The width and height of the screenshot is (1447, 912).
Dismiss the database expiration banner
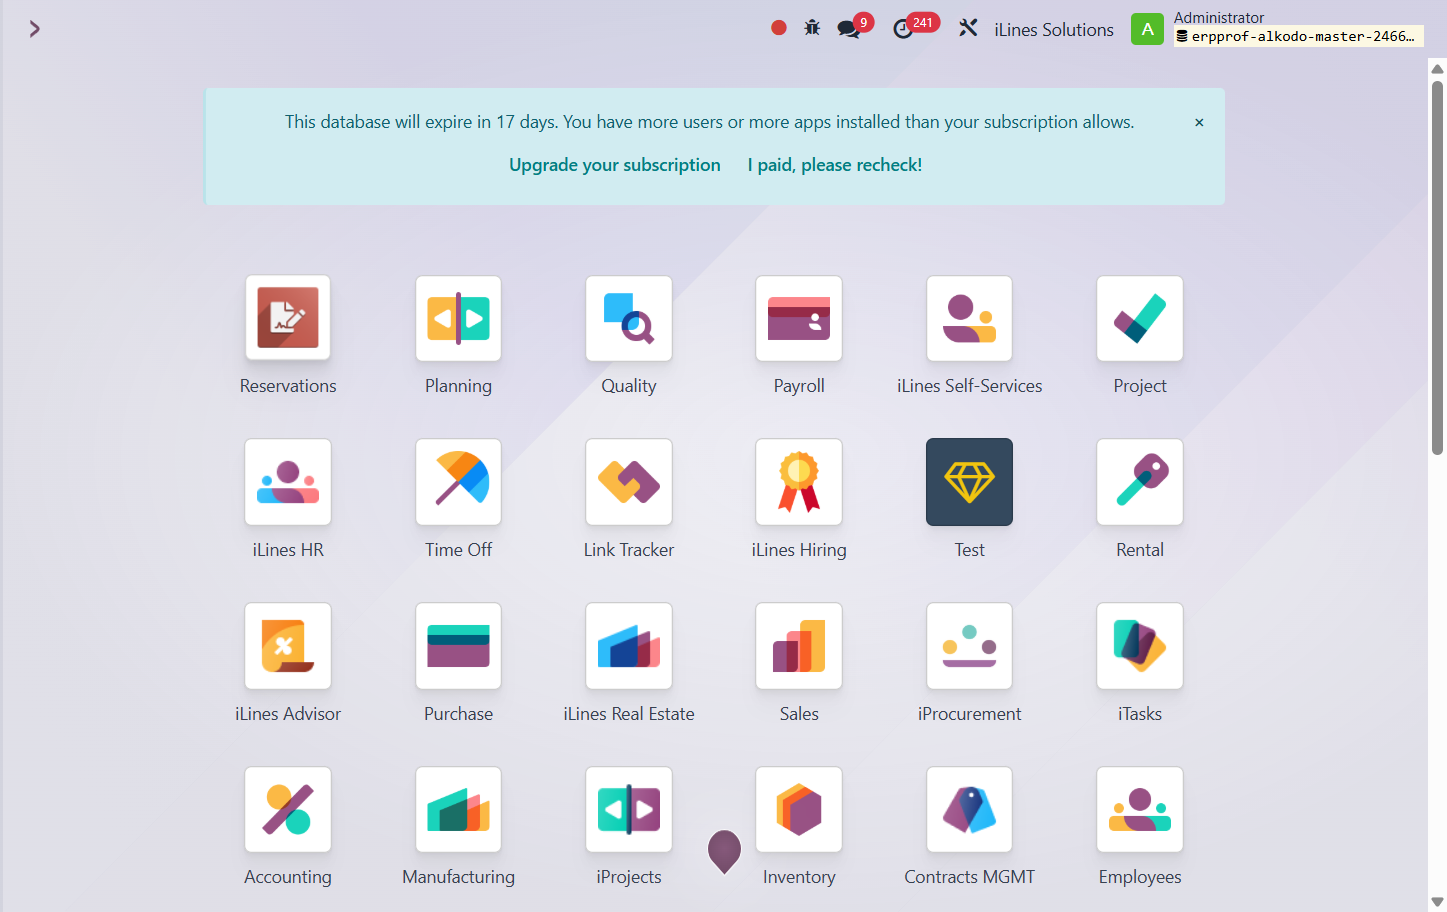point(1199,122)
